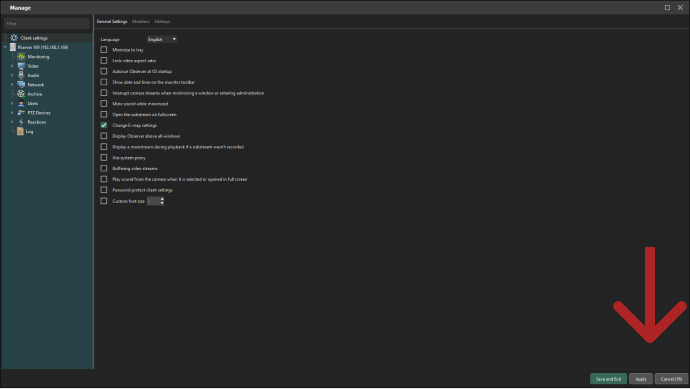Click the Save and Exit button
This screenshot has width=690, height=389.
608,379
